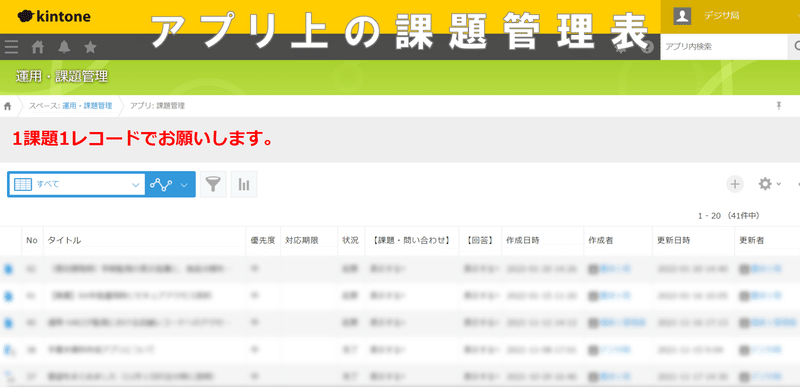Click the 作成者 column header
This screenshot has height=387, width=800.
click(618, 241)
